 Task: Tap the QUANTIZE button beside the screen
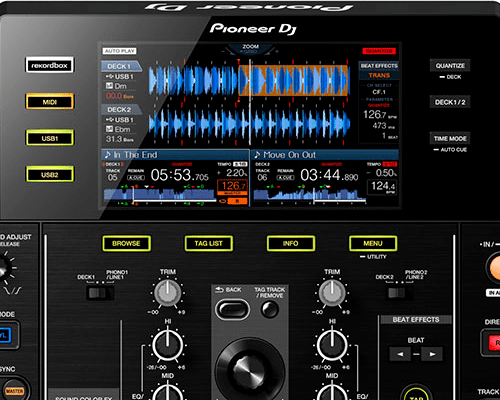[x=450, y=65]
